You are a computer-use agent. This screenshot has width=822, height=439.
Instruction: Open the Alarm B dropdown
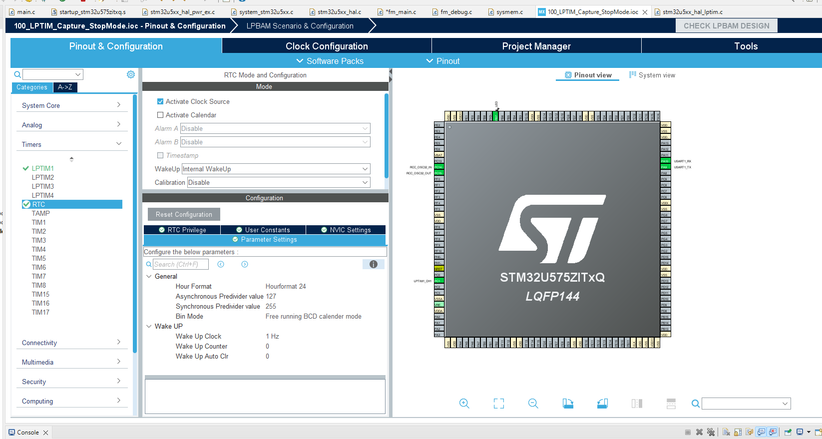[x=275, y=142]
